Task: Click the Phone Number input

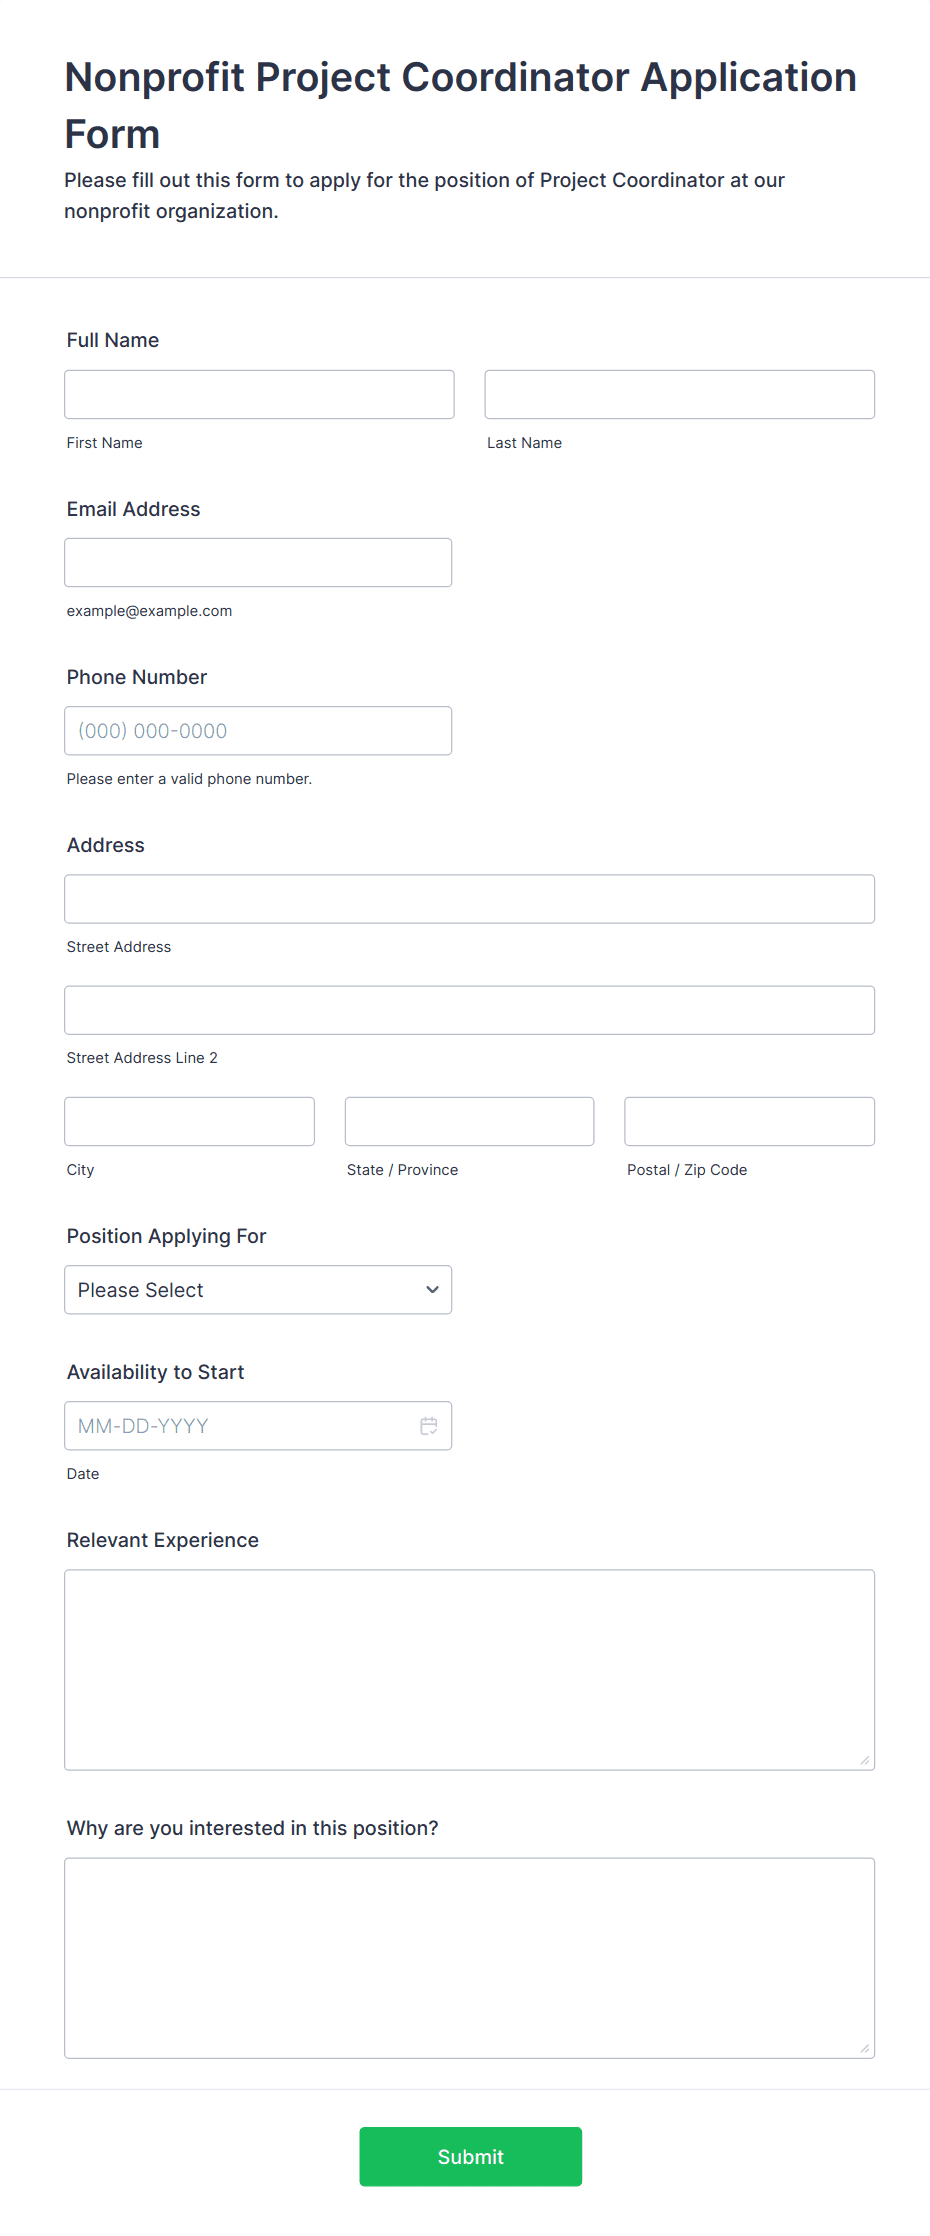Action: [258, 731]
